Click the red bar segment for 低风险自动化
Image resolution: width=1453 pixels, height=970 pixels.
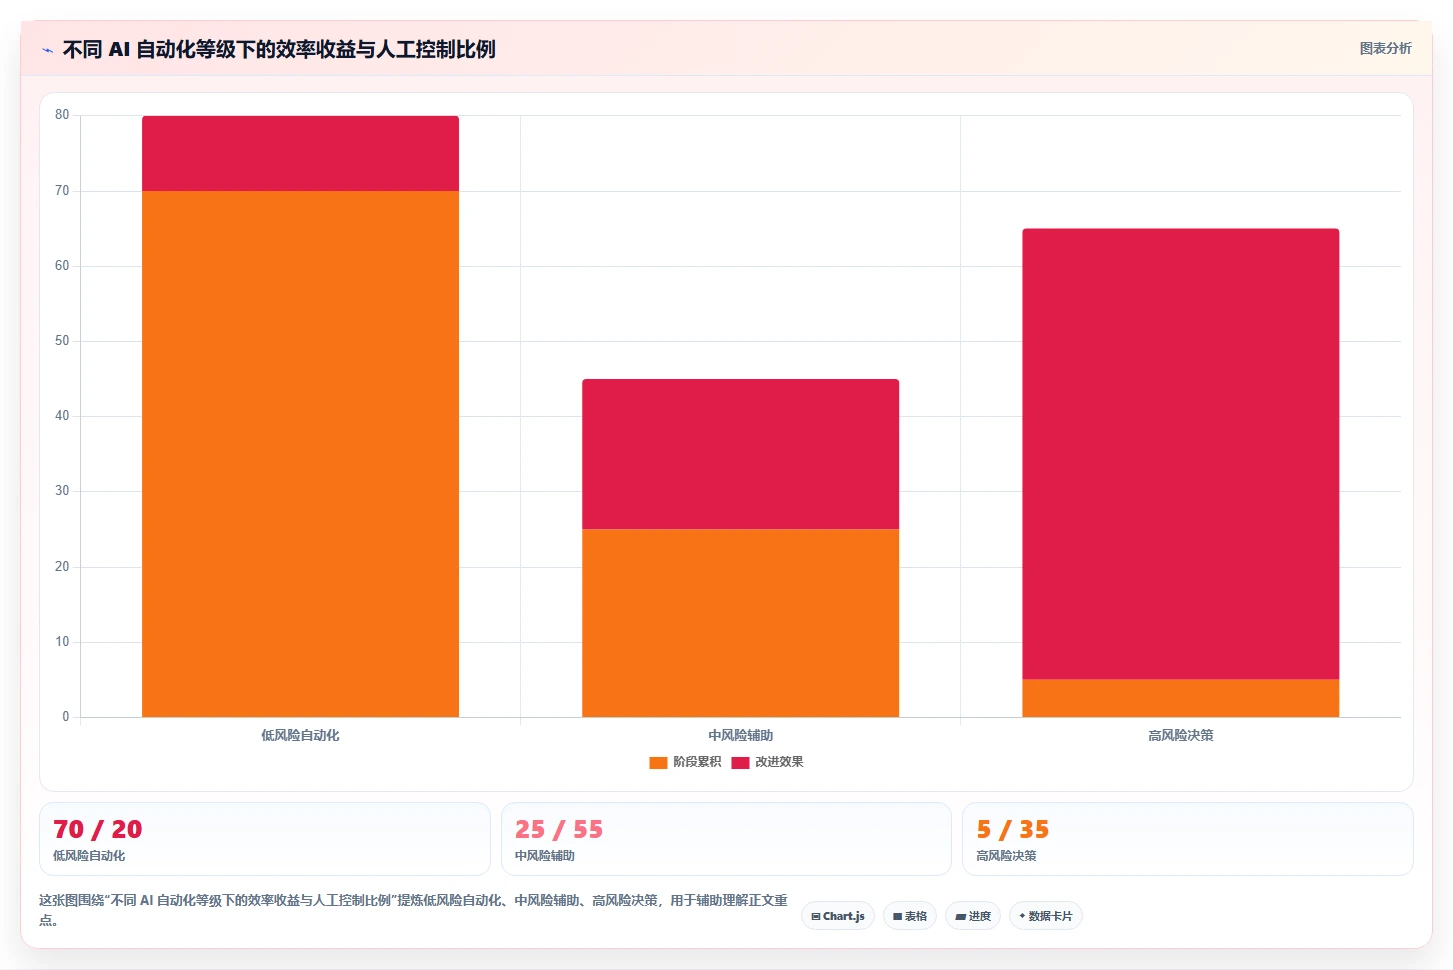point(300,153)
